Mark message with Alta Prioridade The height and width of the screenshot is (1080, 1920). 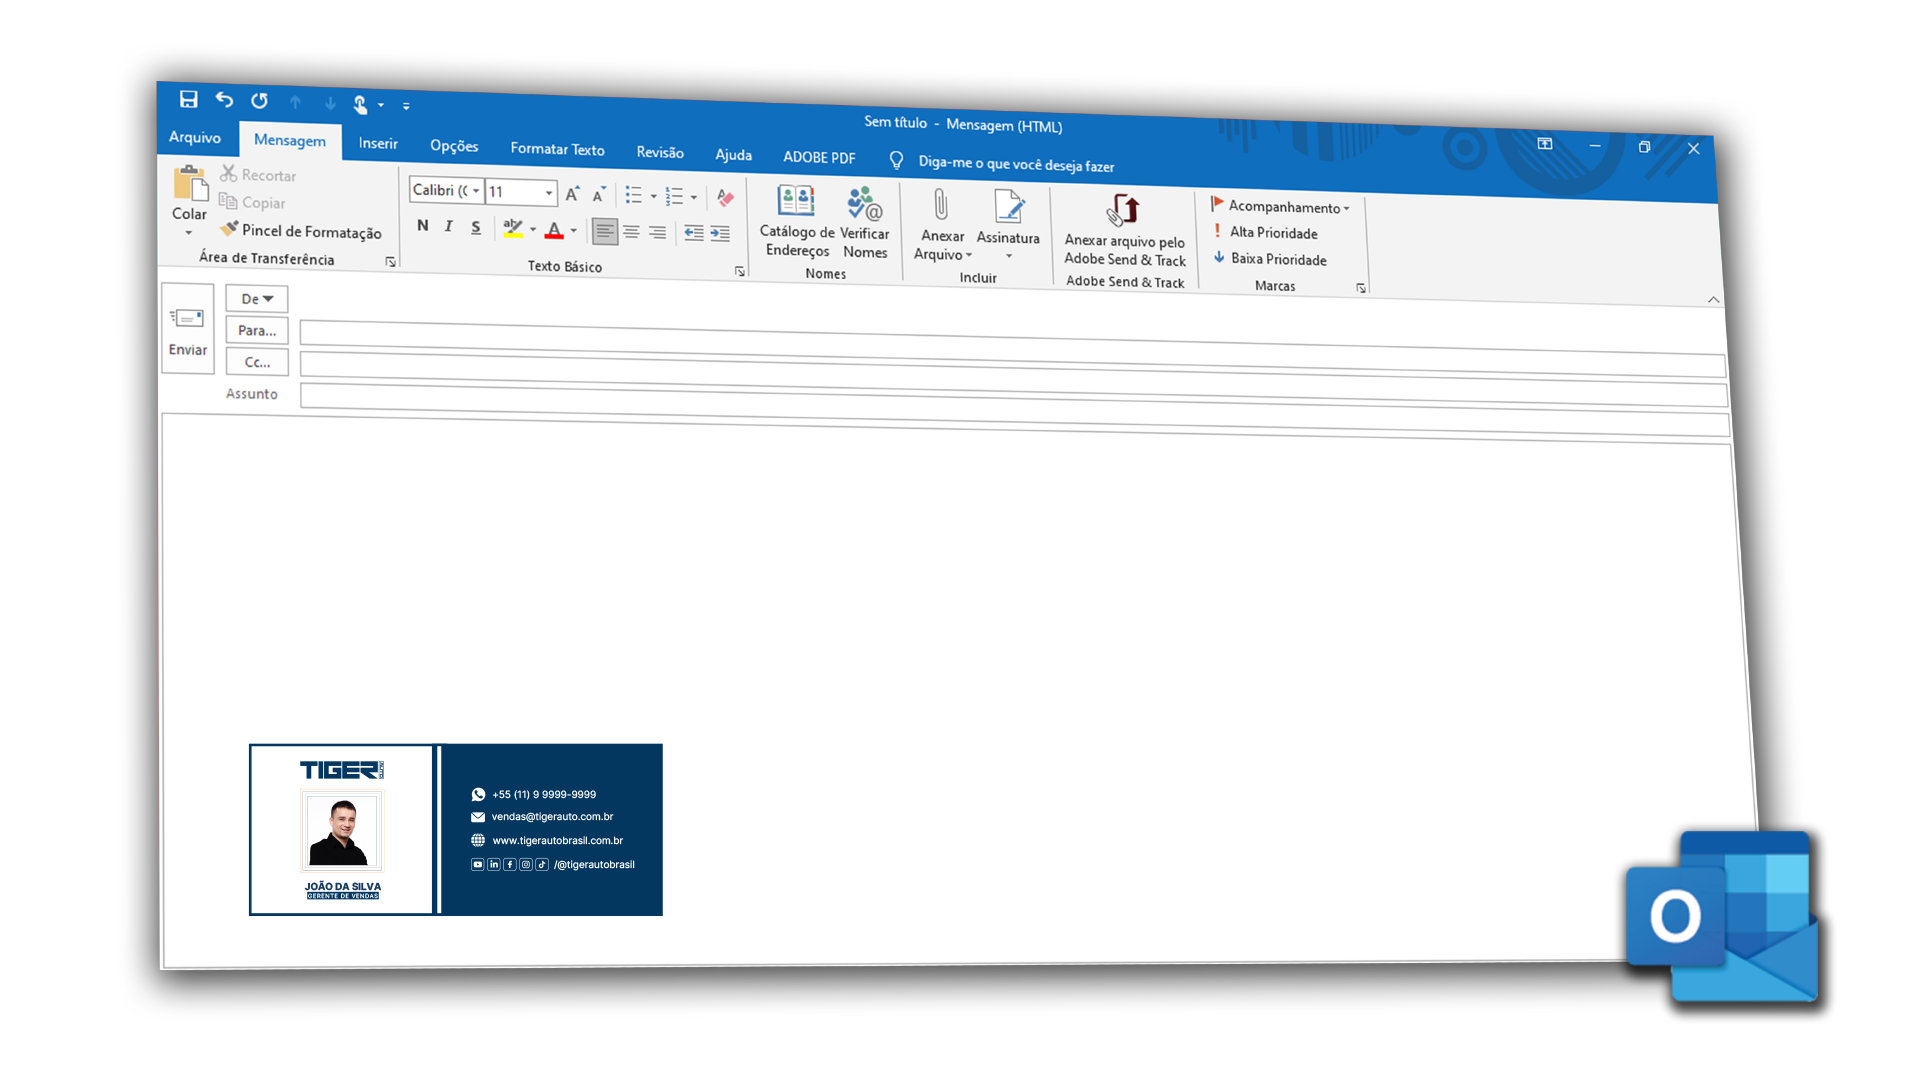click(1272, 232)
